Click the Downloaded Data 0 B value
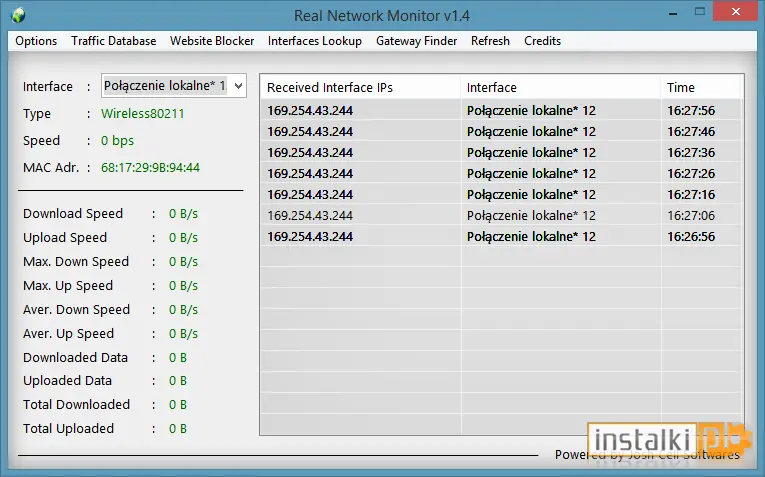Viewport: 765px width, 477px height. [178, 358]
